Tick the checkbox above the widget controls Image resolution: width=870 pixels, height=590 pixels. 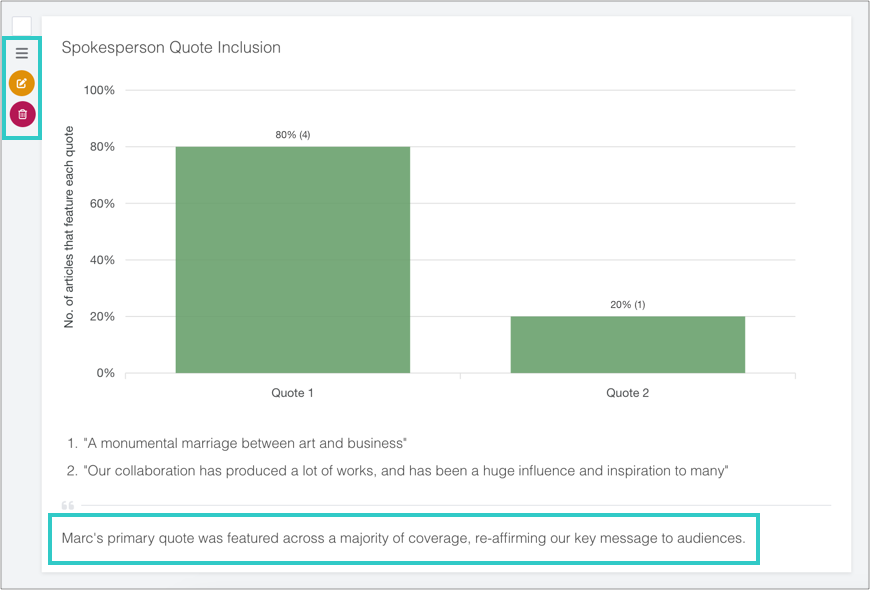22,26
